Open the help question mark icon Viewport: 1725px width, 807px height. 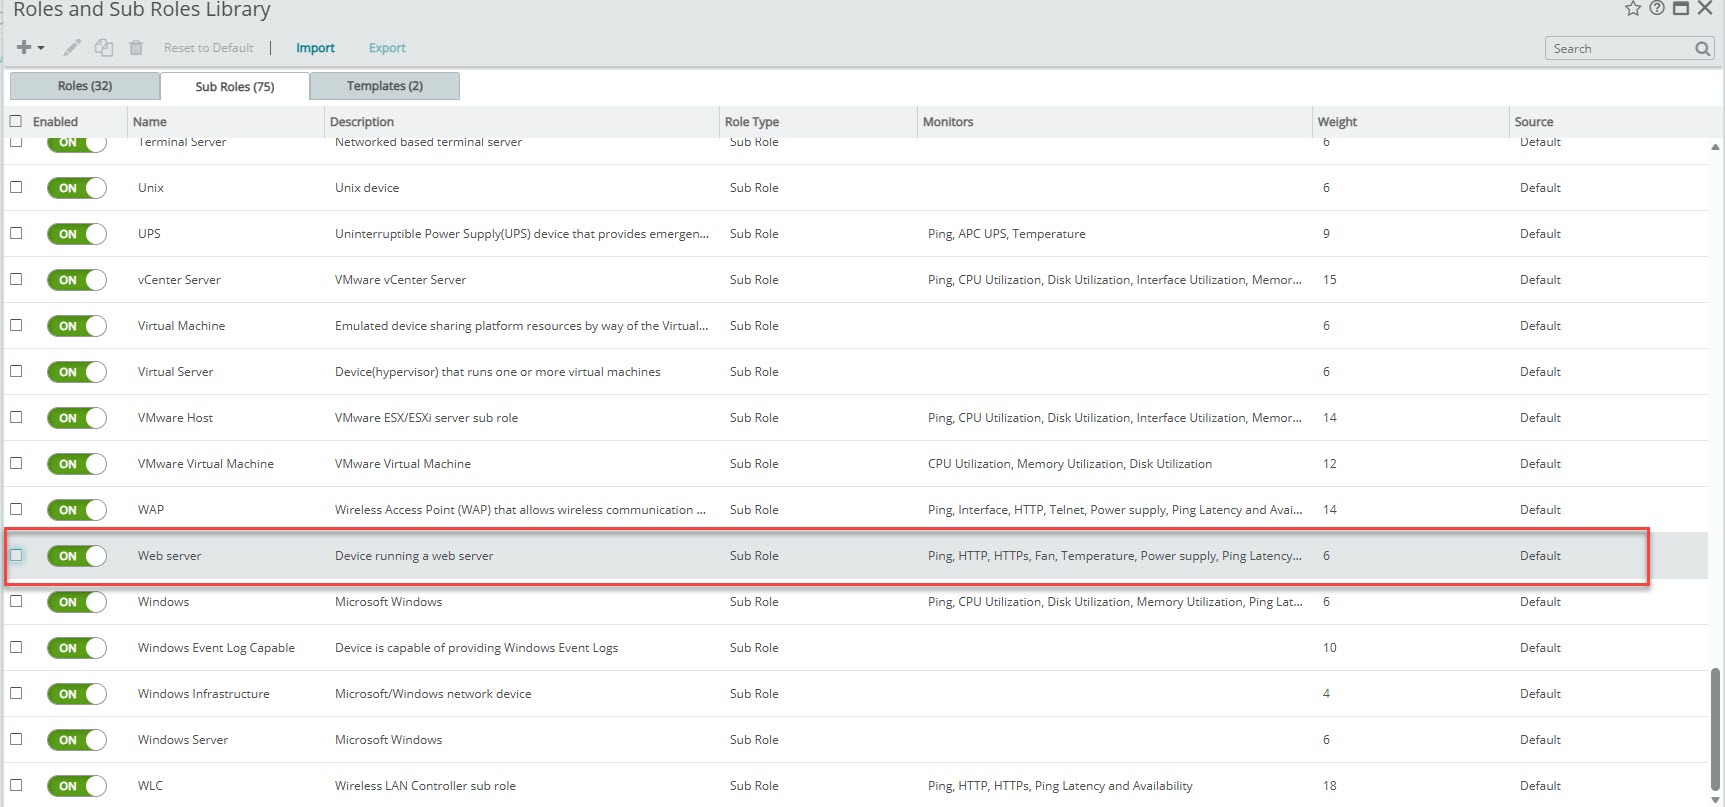pos(1657,8)
